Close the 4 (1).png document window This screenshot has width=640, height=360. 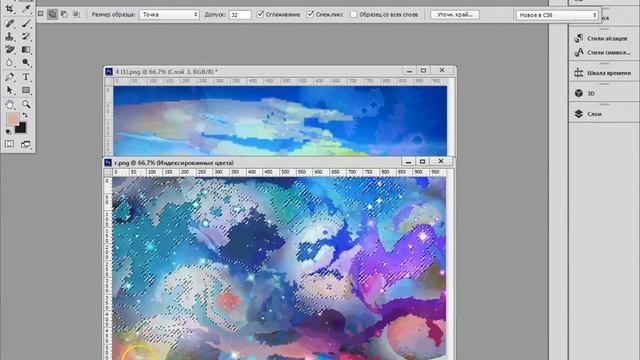click(442, 71)
